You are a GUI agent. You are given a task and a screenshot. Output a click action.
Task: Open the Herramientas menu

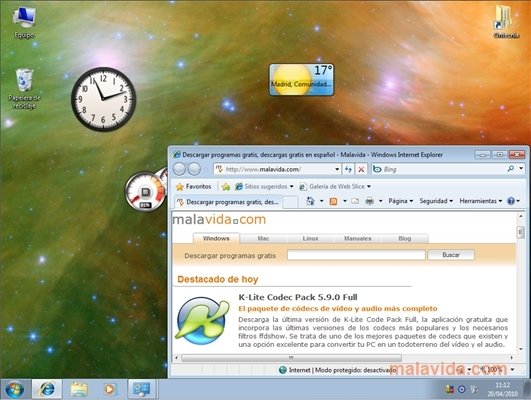(x=481, y=201)
